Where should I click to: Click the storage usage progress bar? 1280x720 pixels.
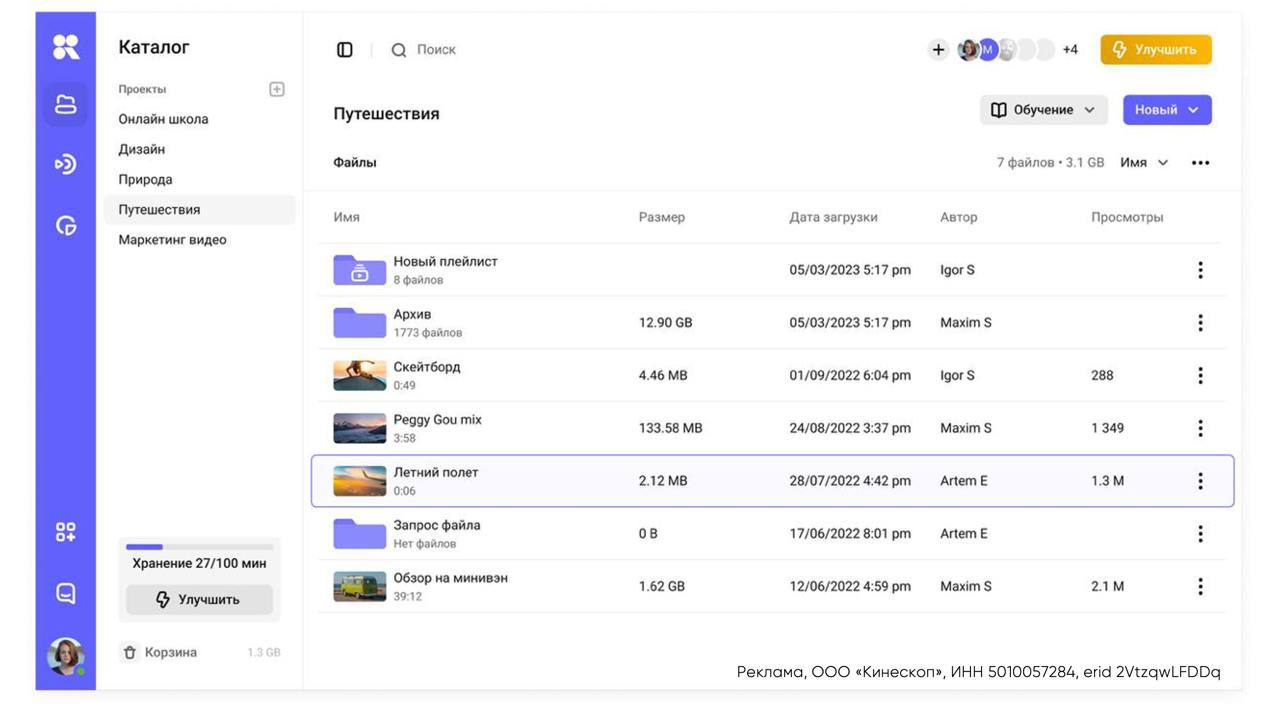pyautogui.click(x=199, y=547)
